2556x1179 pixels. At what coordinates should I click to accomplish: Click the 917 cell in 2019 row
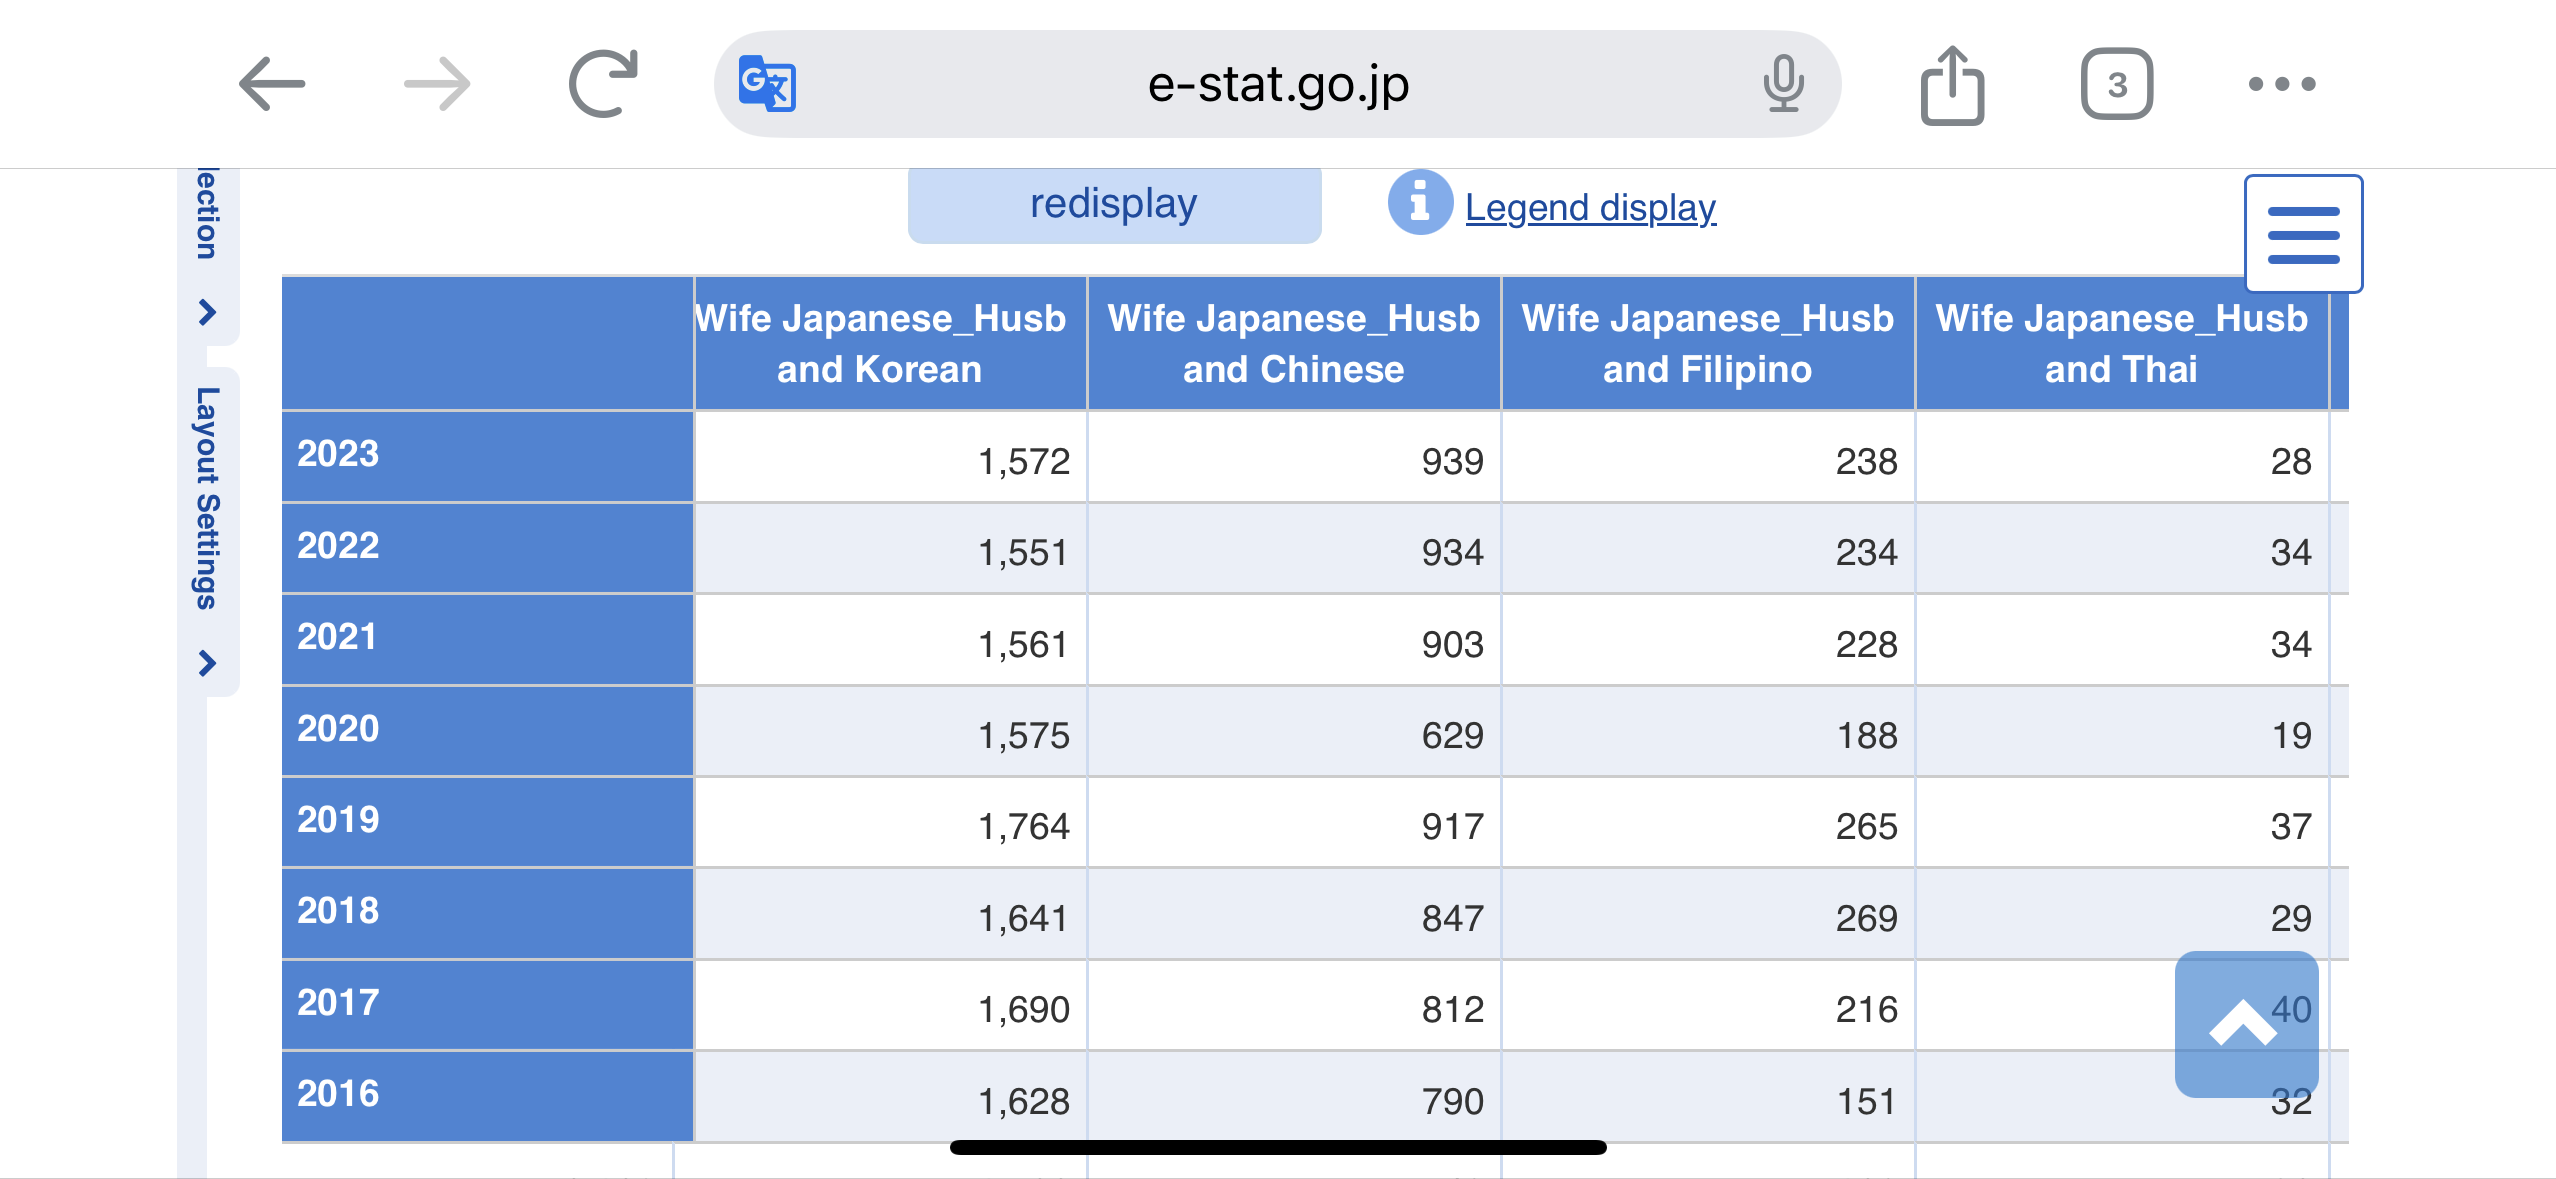tap(1294, 823)
